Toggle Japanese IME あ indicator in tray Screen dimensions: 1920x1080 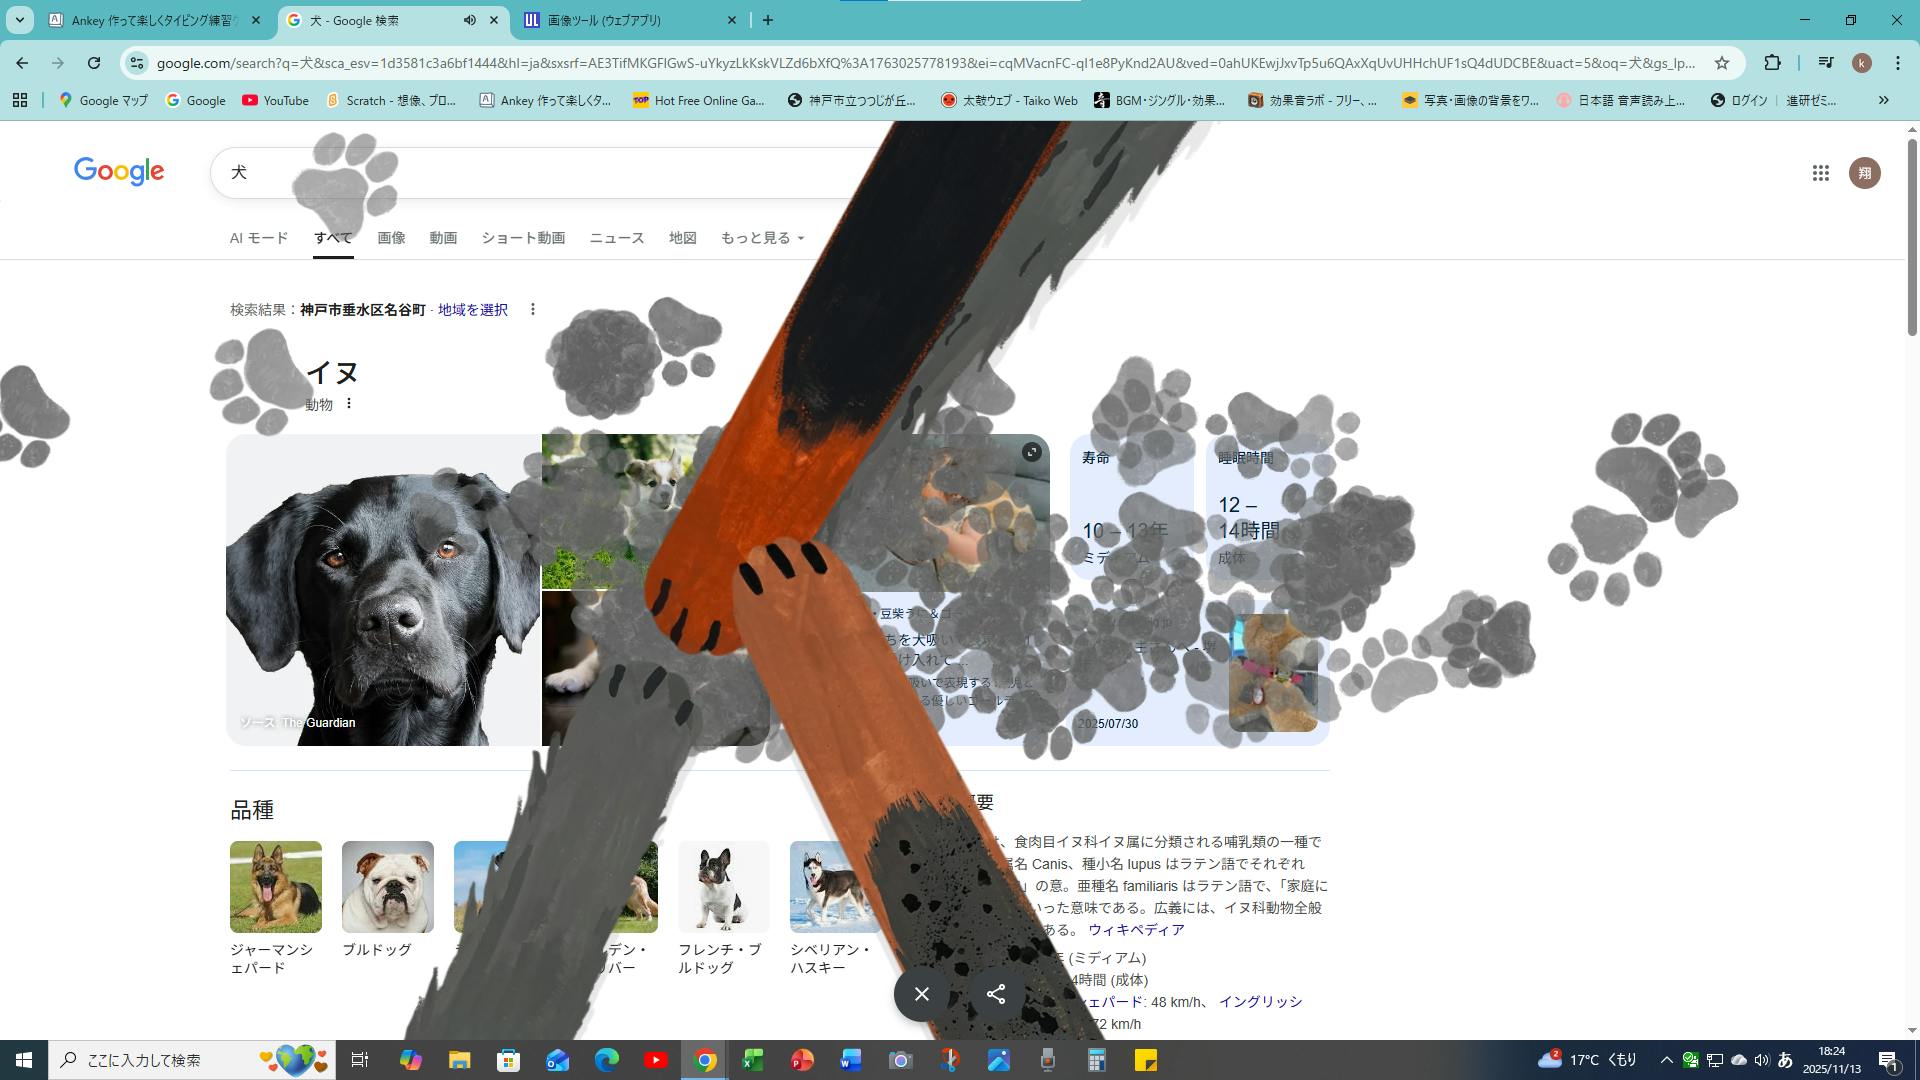[1785, 1060]
